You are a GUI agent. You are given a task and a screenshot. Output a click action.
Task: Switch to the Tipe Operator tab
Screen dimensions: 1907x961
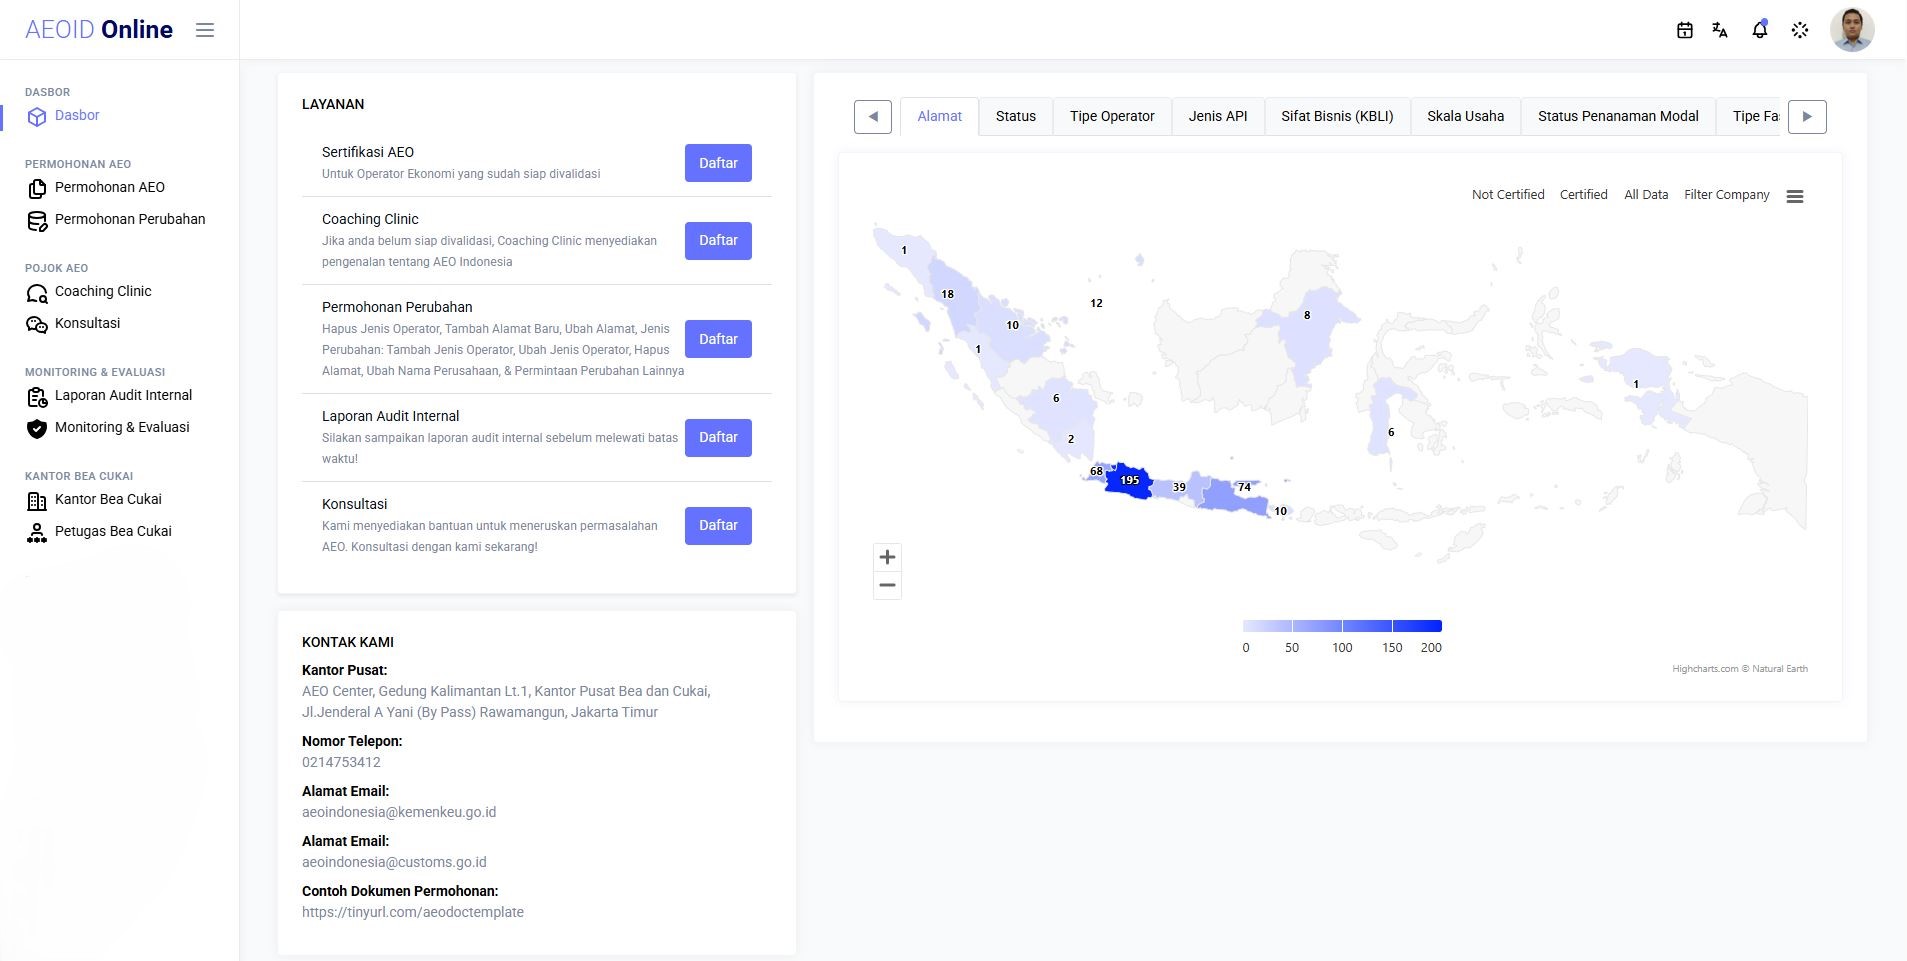click(x=1112, y=116)
